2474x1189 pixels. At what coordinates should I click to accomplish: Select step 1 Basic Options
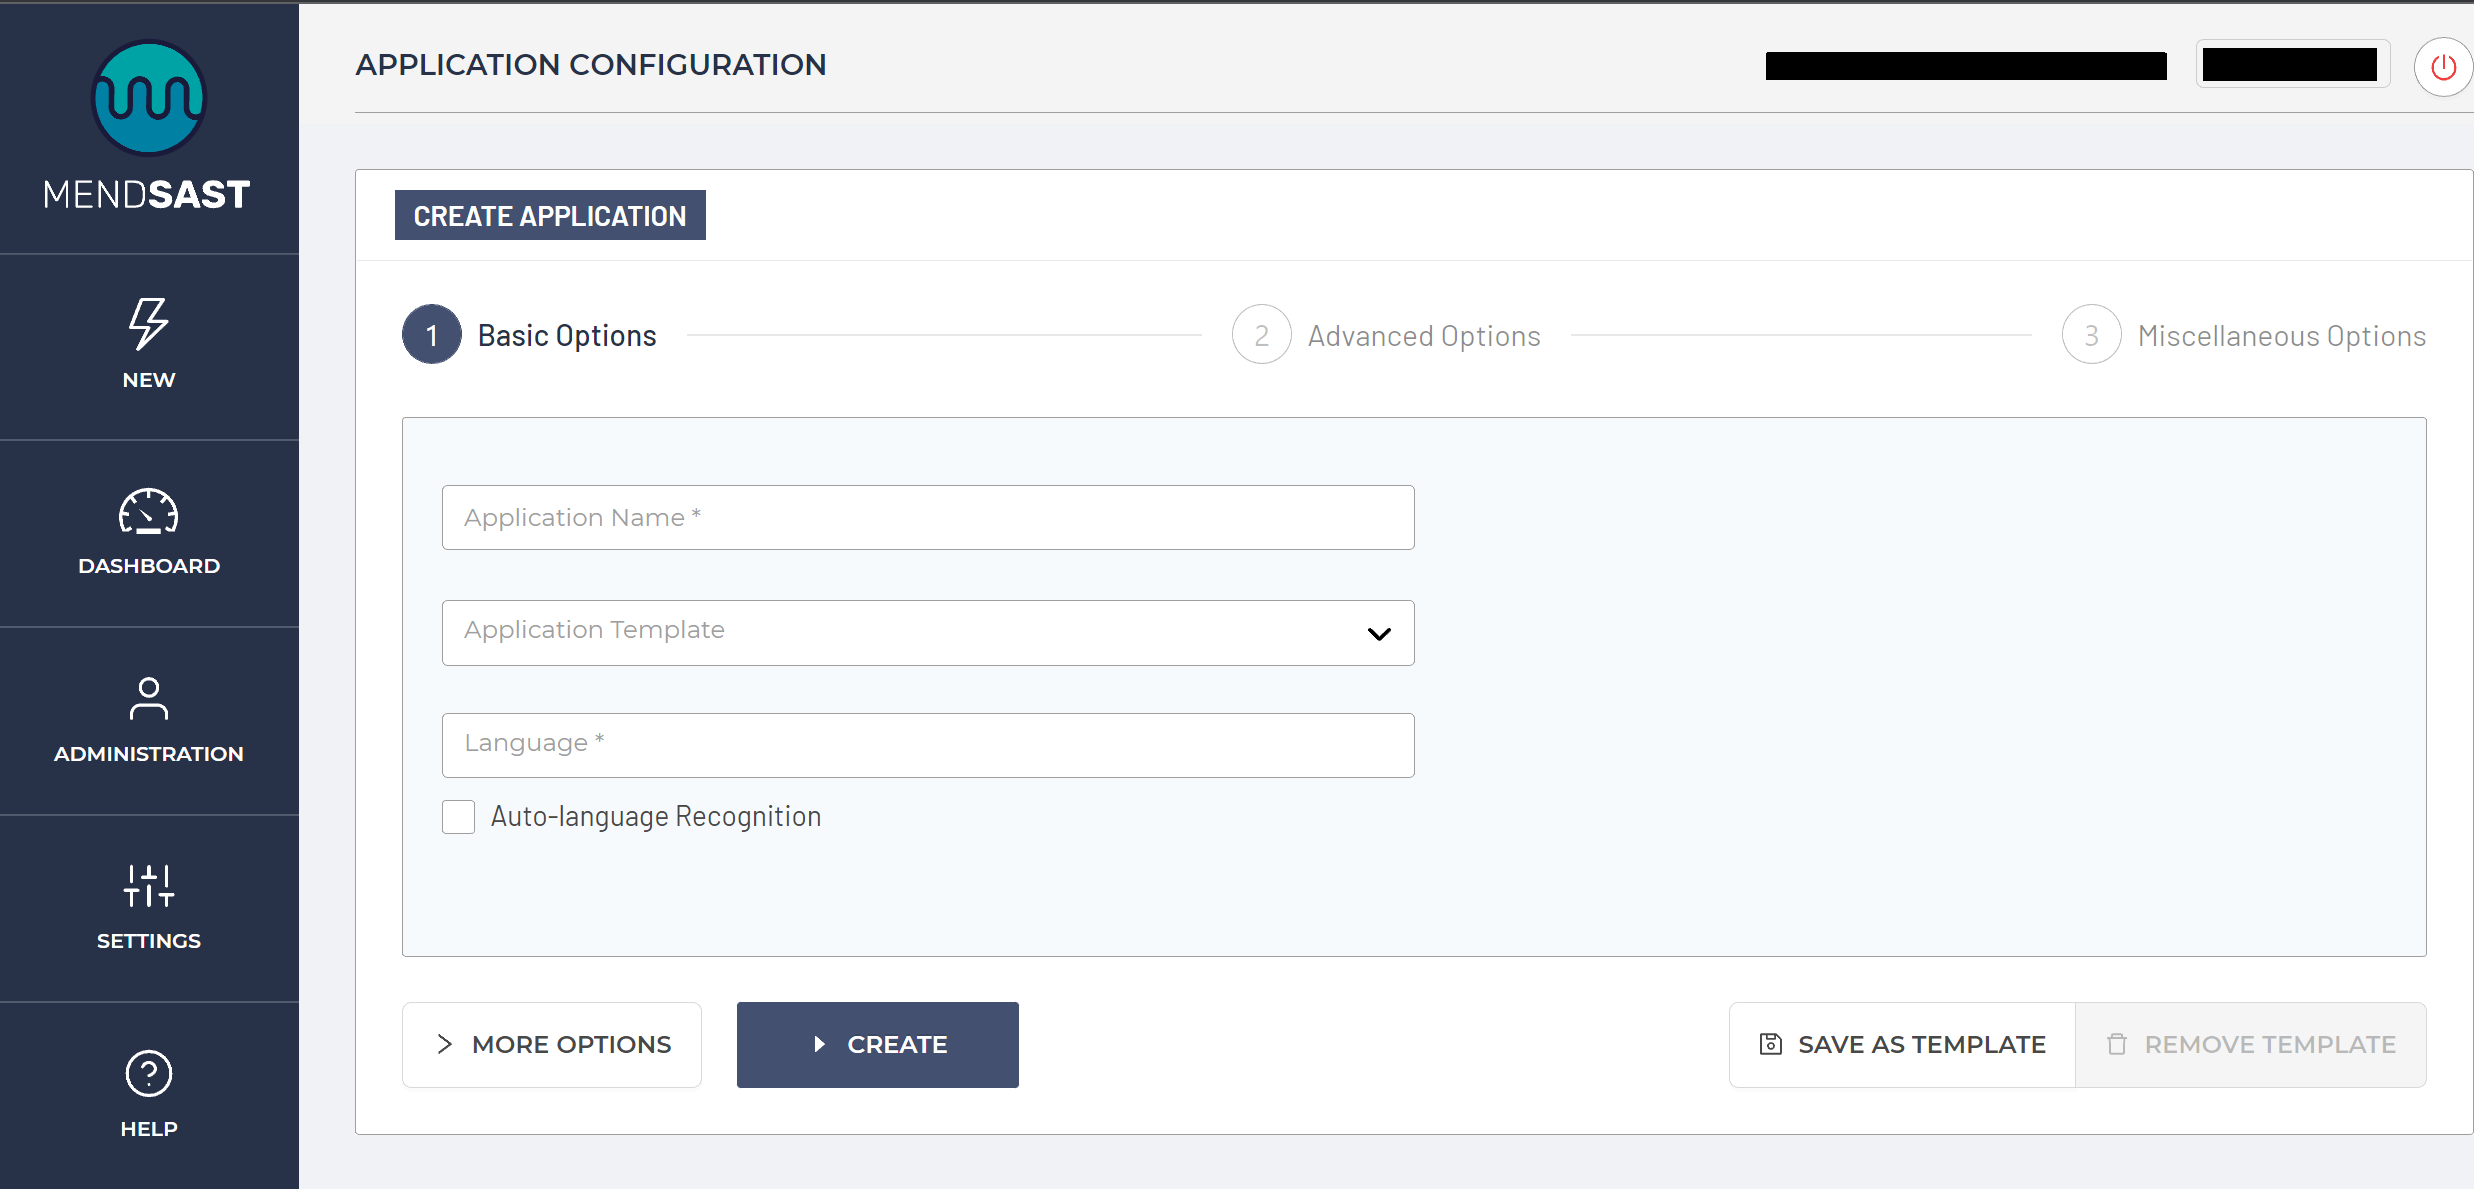tap(432, 335)
